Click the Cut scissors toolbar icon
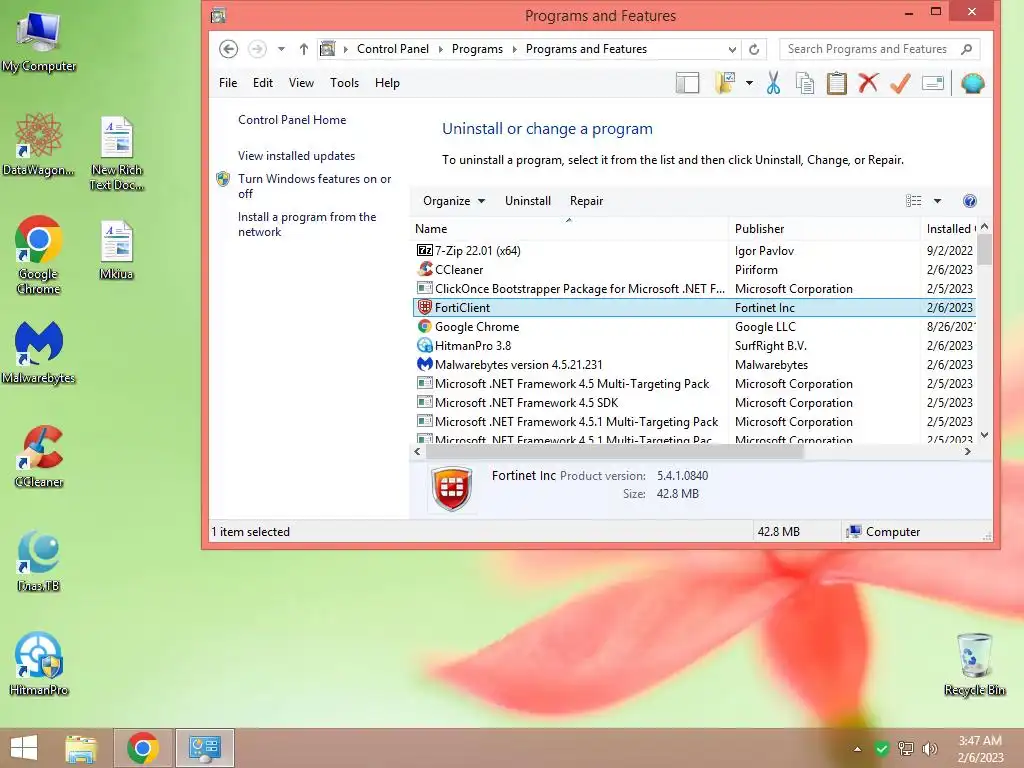 pyautogui.click(x=773, y=83)
